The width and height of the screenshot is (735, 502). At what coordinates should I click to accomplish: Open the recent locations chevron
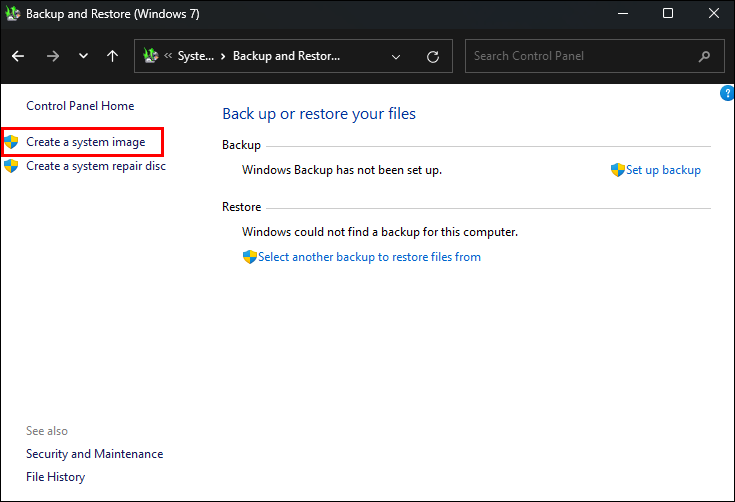pos(83,56)
